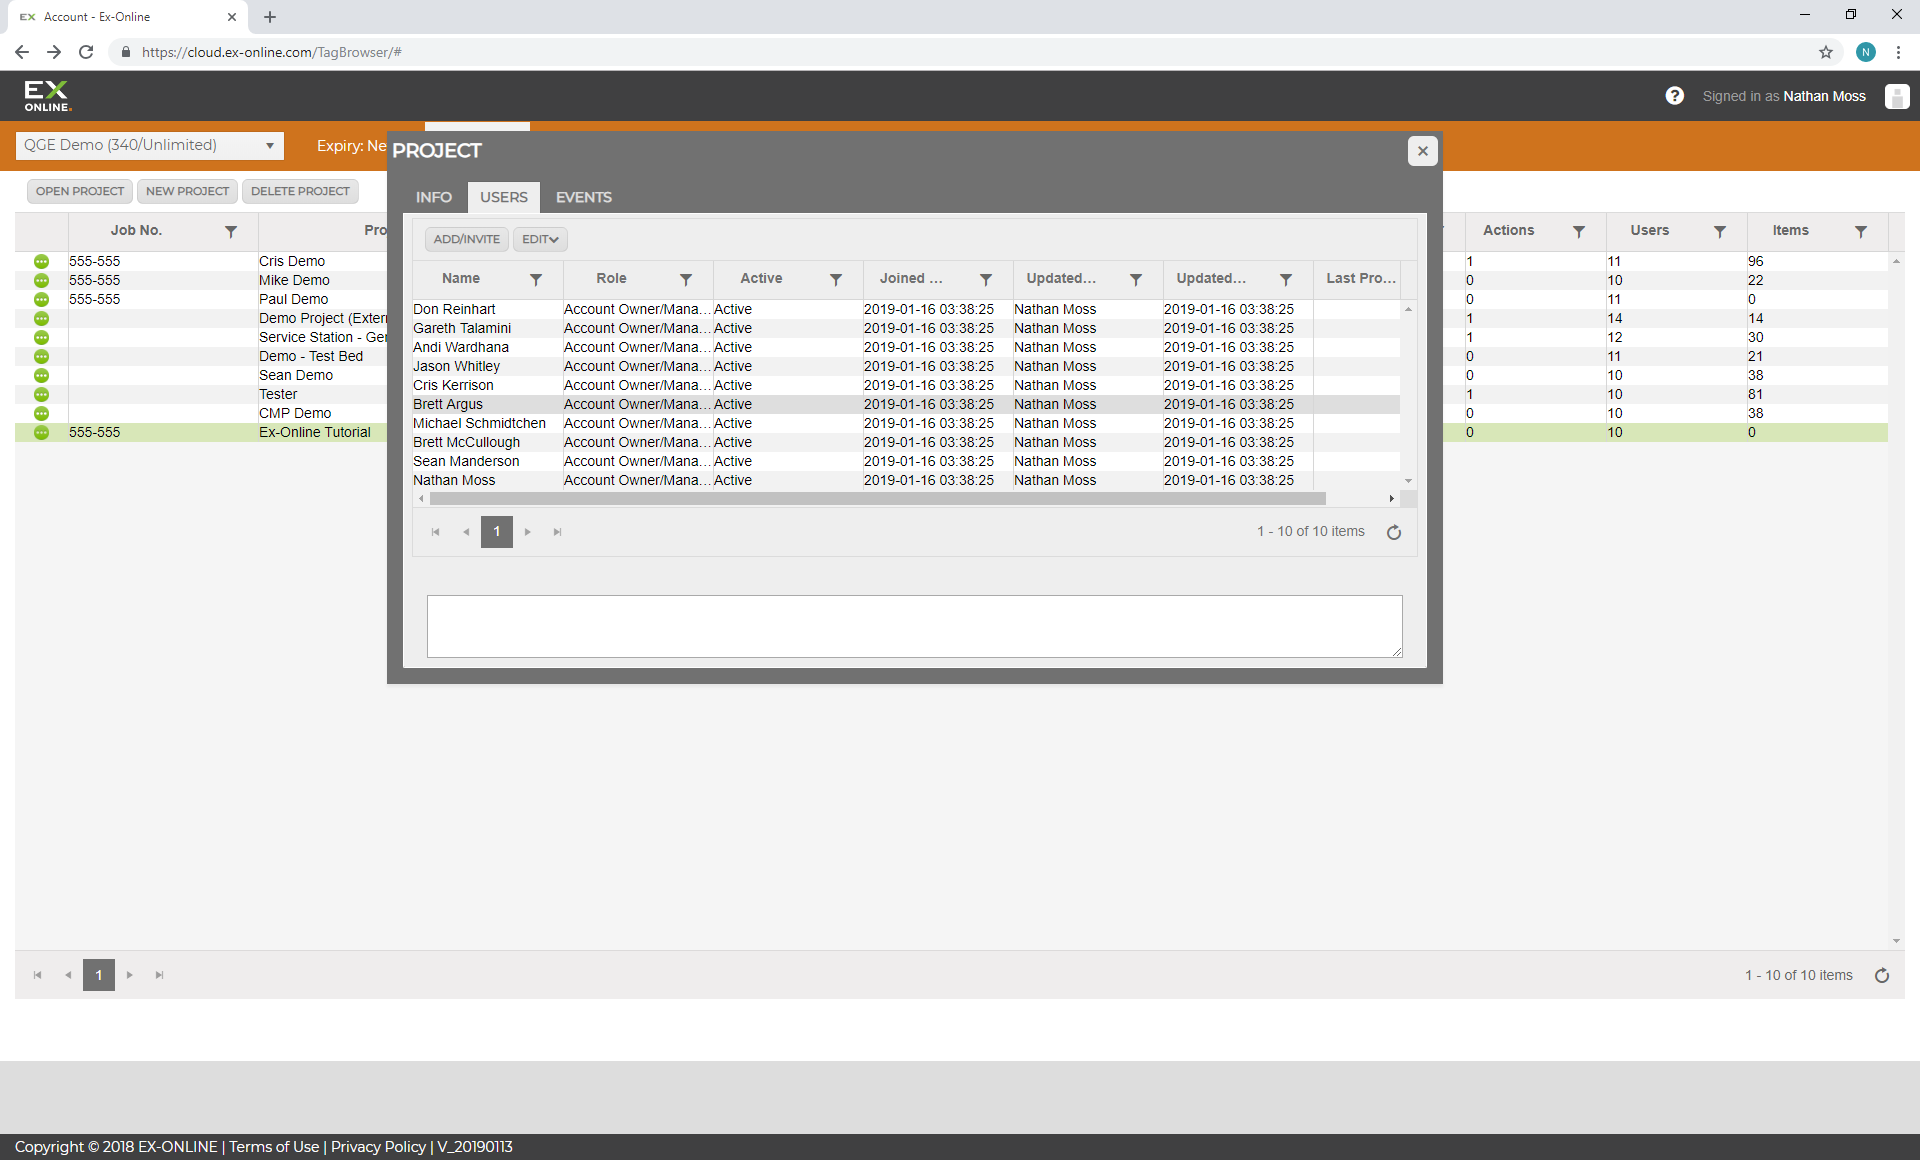Open filter for Job No. column
The width and height of the screenshot is (1920, 1160).
(x=231, y=231)
